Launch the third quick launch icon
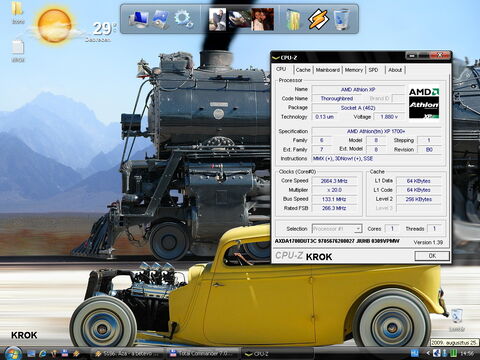This screenshot has height=360, width=480. (x=54, y=353)
